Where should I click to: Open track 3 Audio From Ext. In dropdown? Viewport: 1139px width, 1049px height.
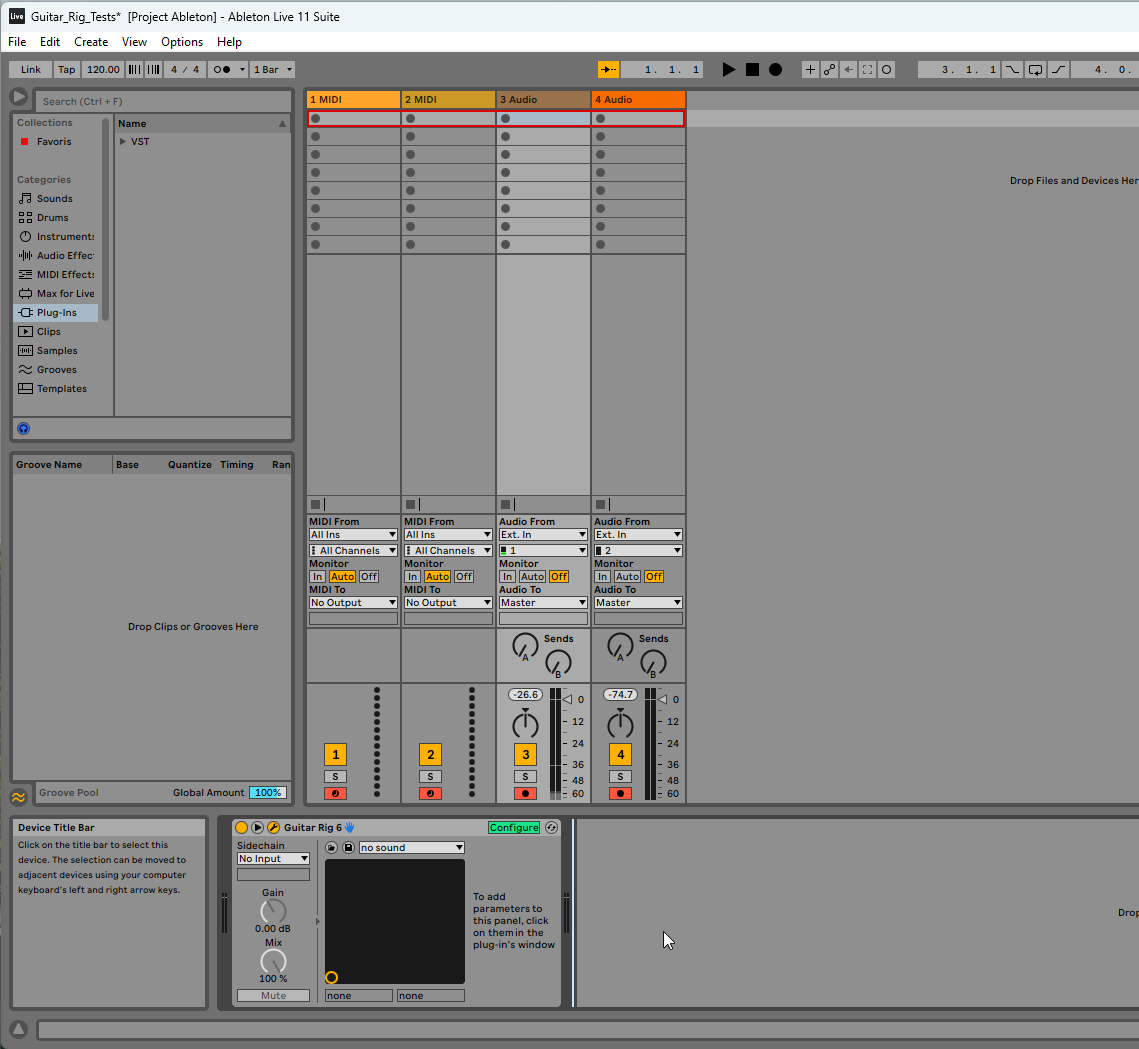tap(543, 535)
